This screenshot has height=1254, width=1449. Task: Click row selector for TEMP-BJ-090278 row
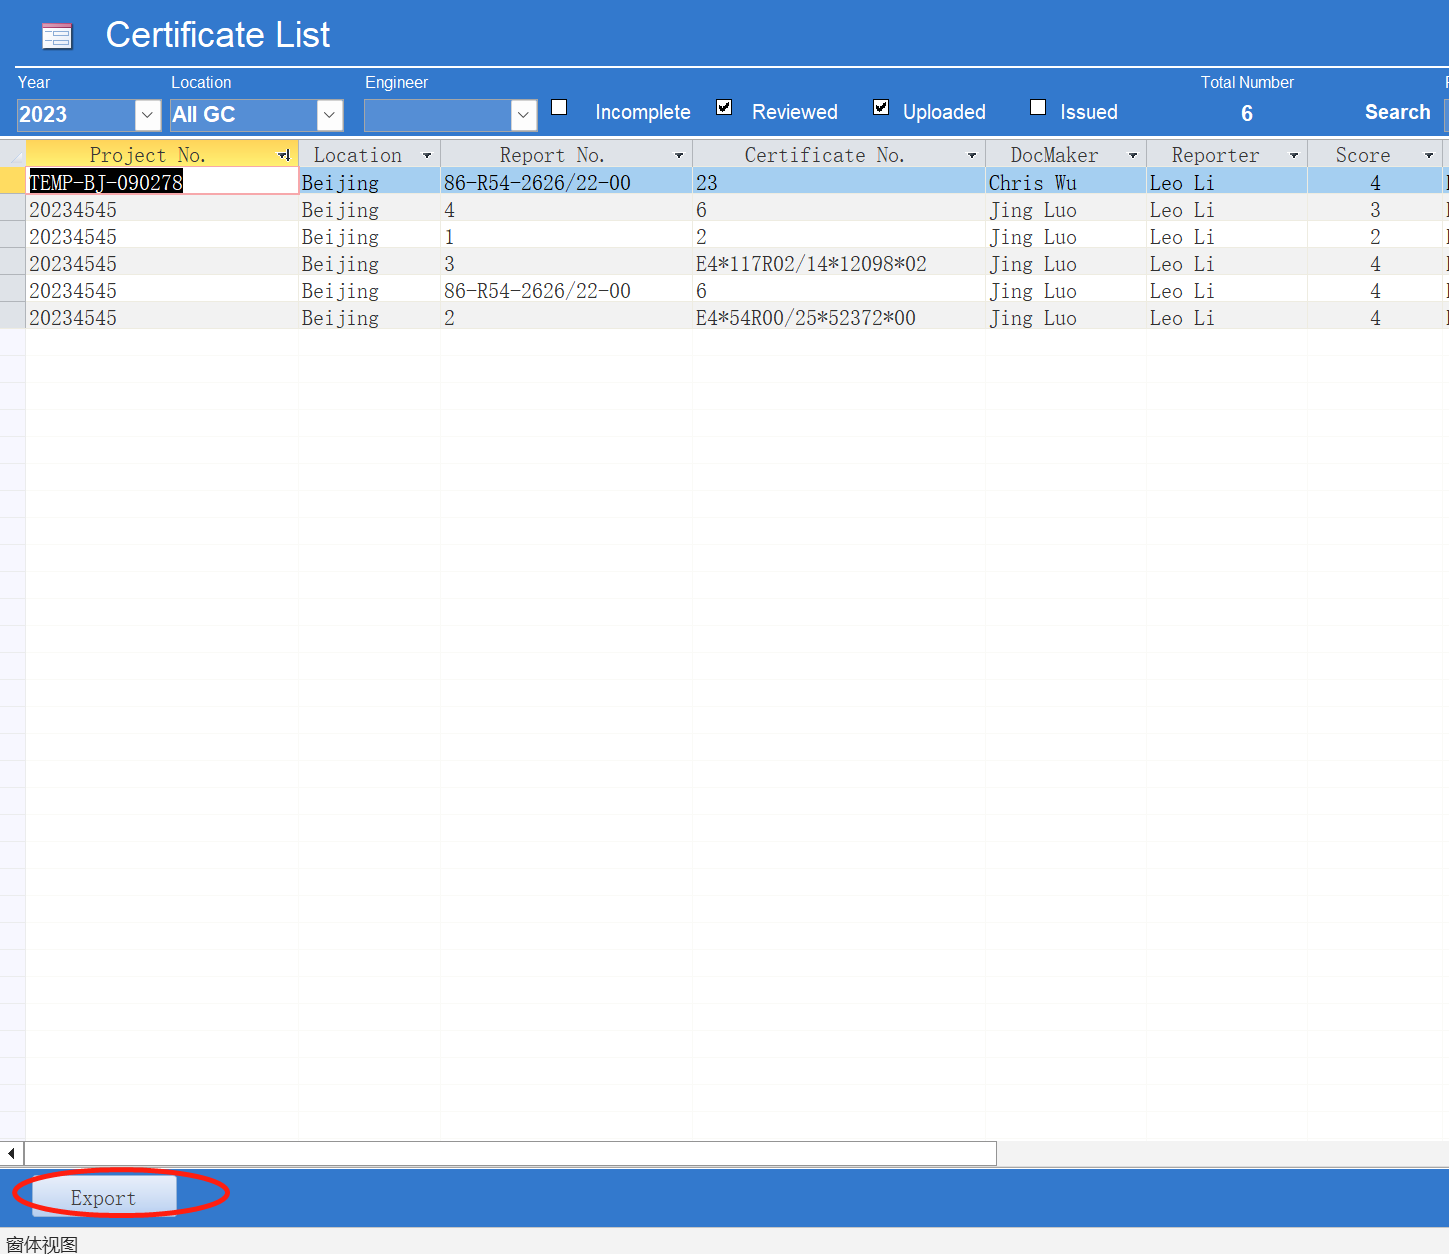(12, 182)
